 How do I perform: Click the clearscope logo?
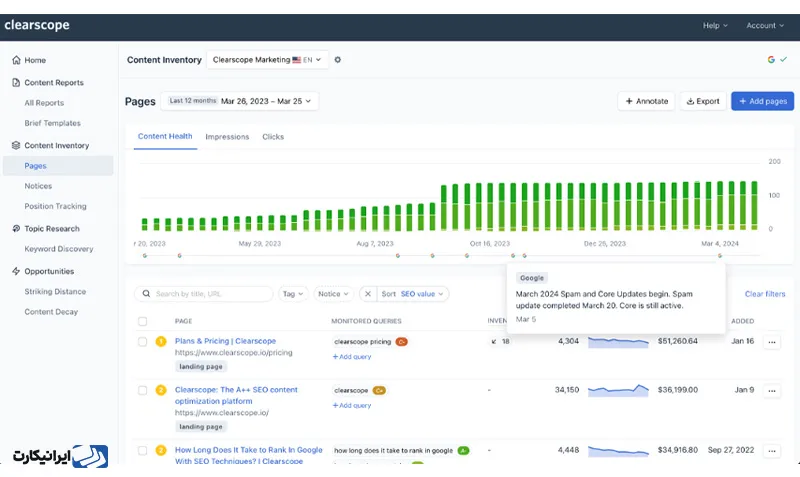point(37,26)
